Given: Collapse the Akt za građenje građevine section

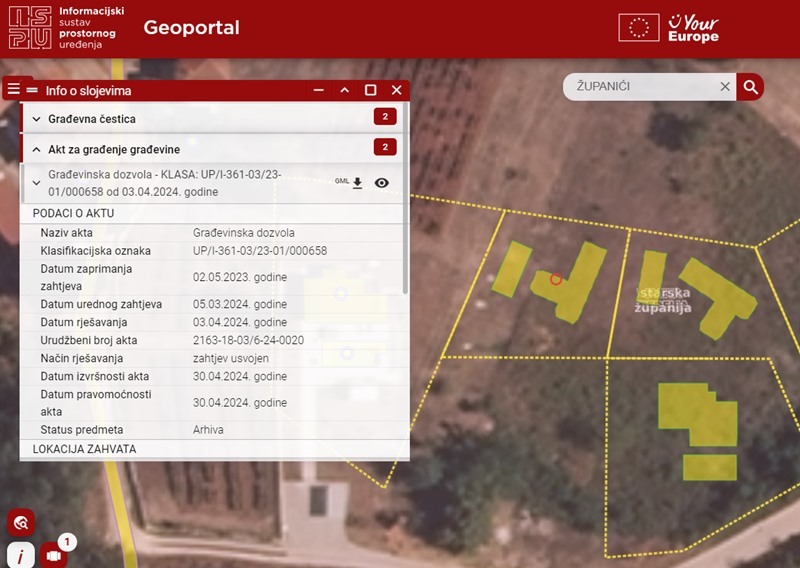Looking at the screenshot, I should click(37, 149).
